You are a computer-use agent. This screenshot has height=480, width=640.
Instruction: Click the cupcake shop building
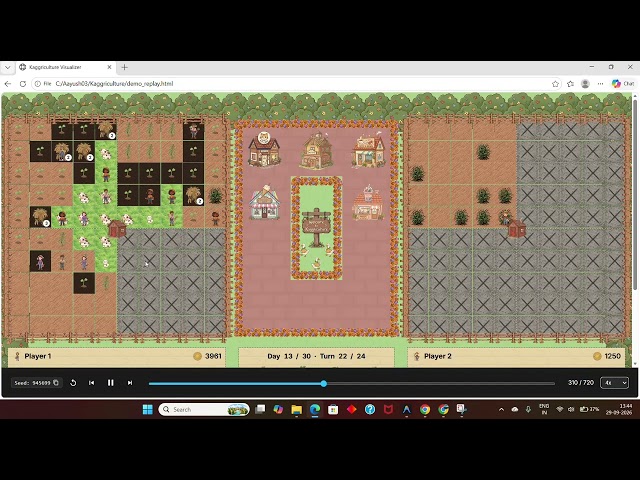click(368, 202)
